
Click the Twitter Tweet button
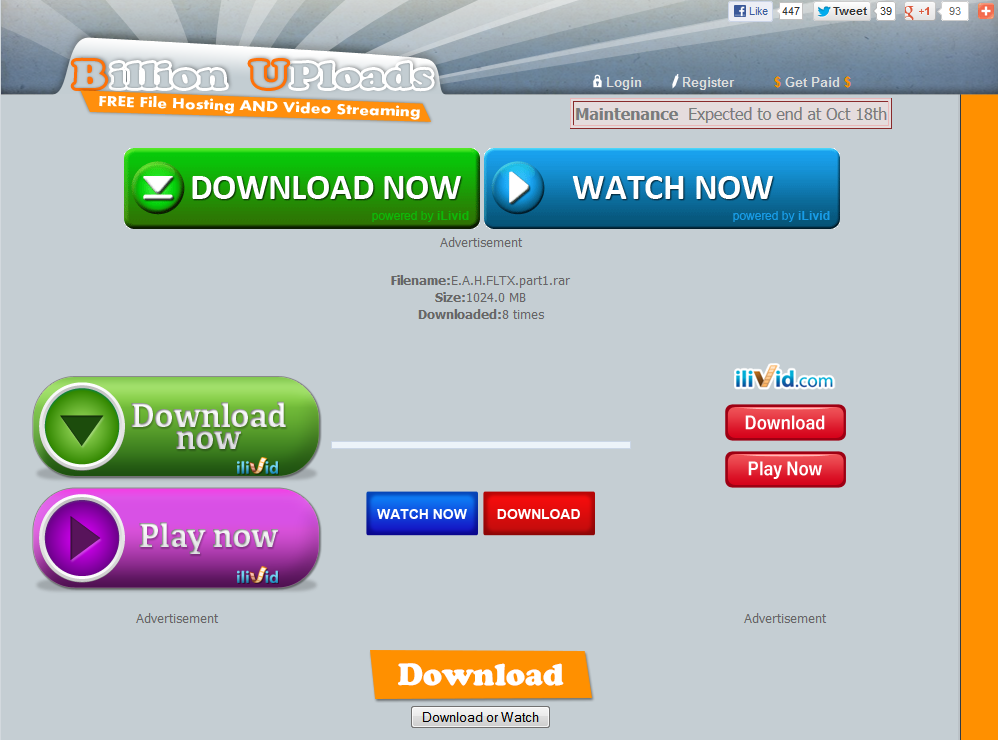(x=841, y=11)
